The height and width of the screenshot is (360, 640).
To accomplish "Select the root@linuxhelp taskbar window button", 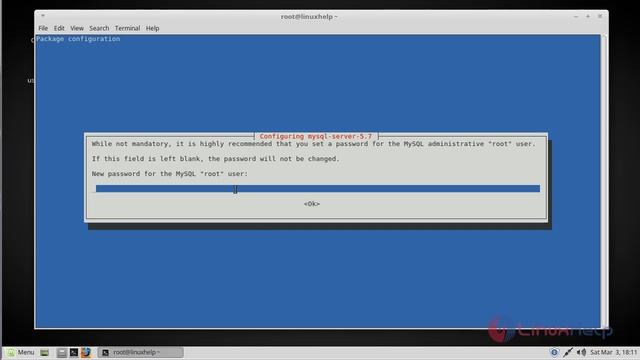I will tap(140, 352).
